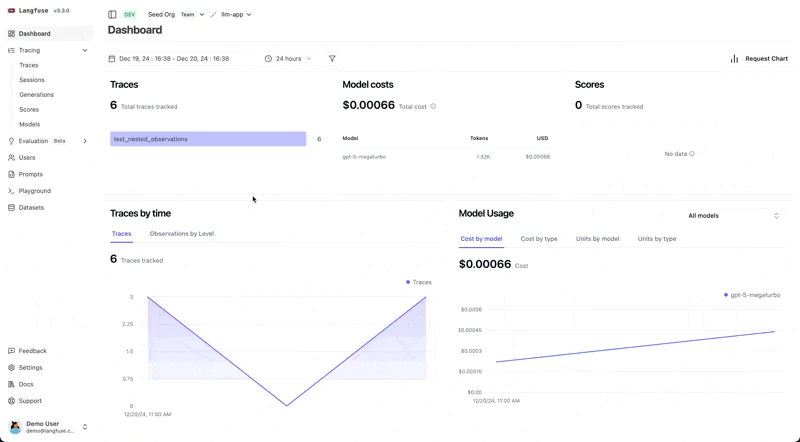Click the Model costs info icon

tap(433, 106)
